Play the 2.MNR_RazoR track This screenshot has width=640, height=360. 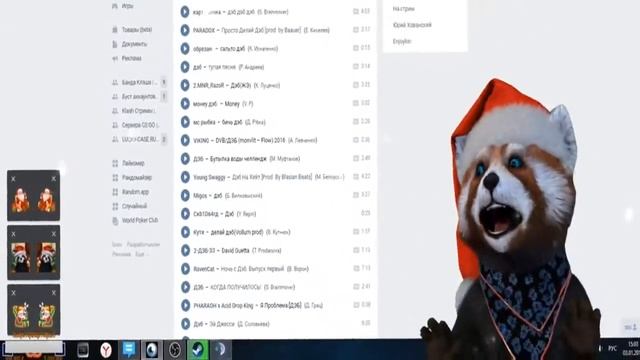click(x=185, y=85)
